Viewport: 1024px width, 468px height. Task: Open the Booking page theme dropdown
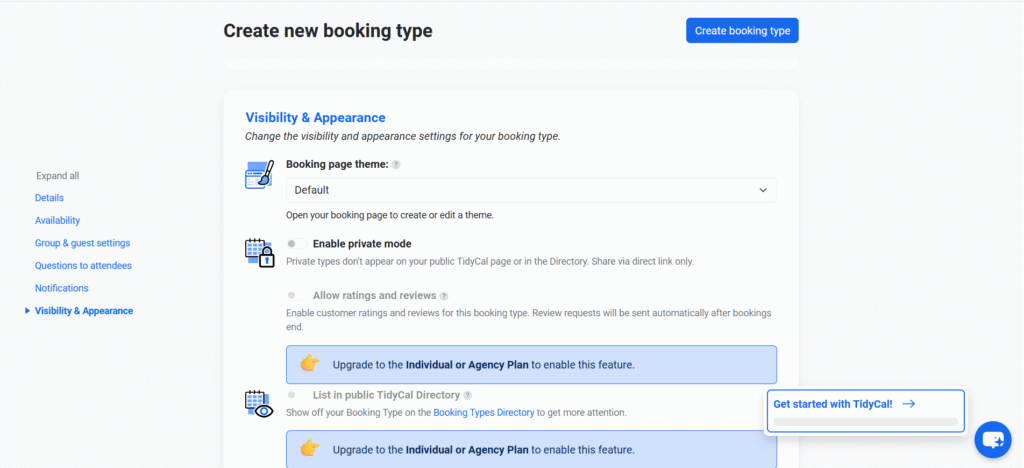[531, 190]
